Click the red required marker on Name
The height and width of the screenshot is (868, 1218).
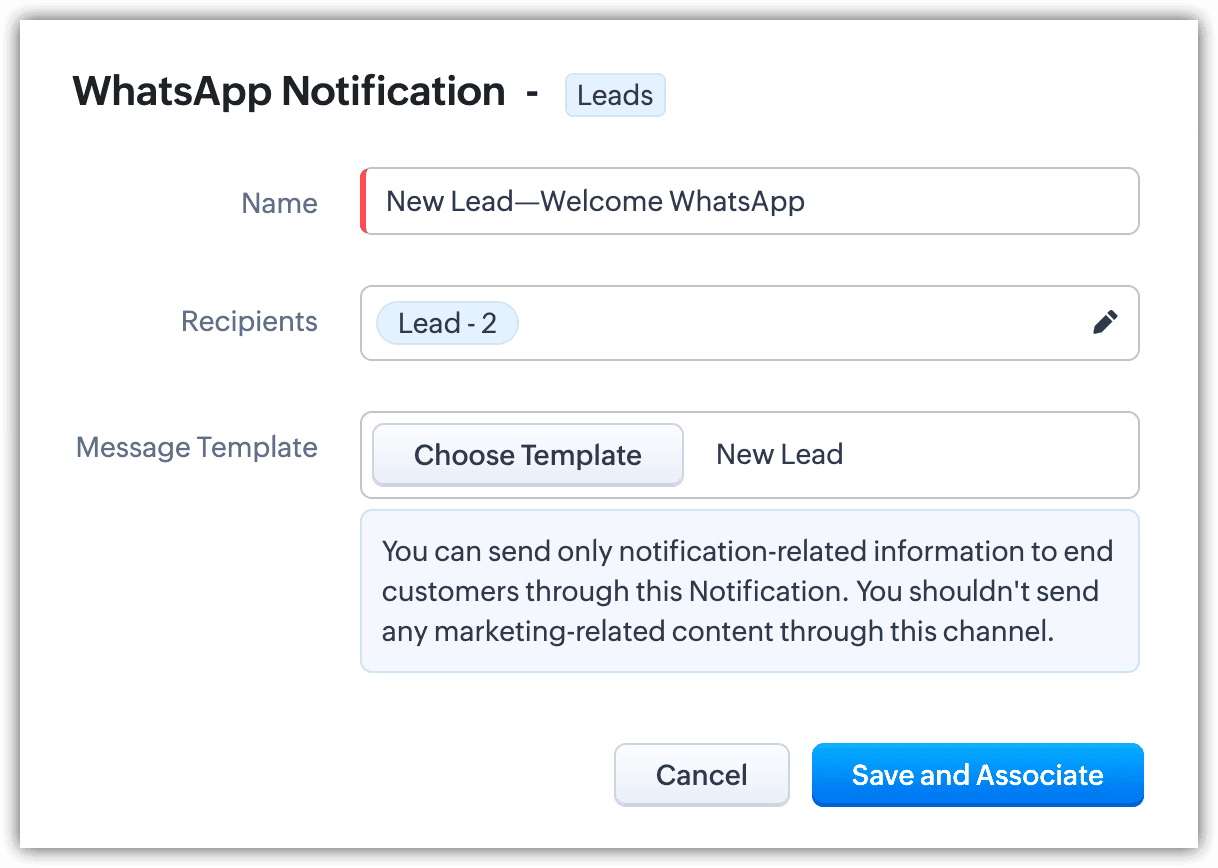(x=364, y=202)
